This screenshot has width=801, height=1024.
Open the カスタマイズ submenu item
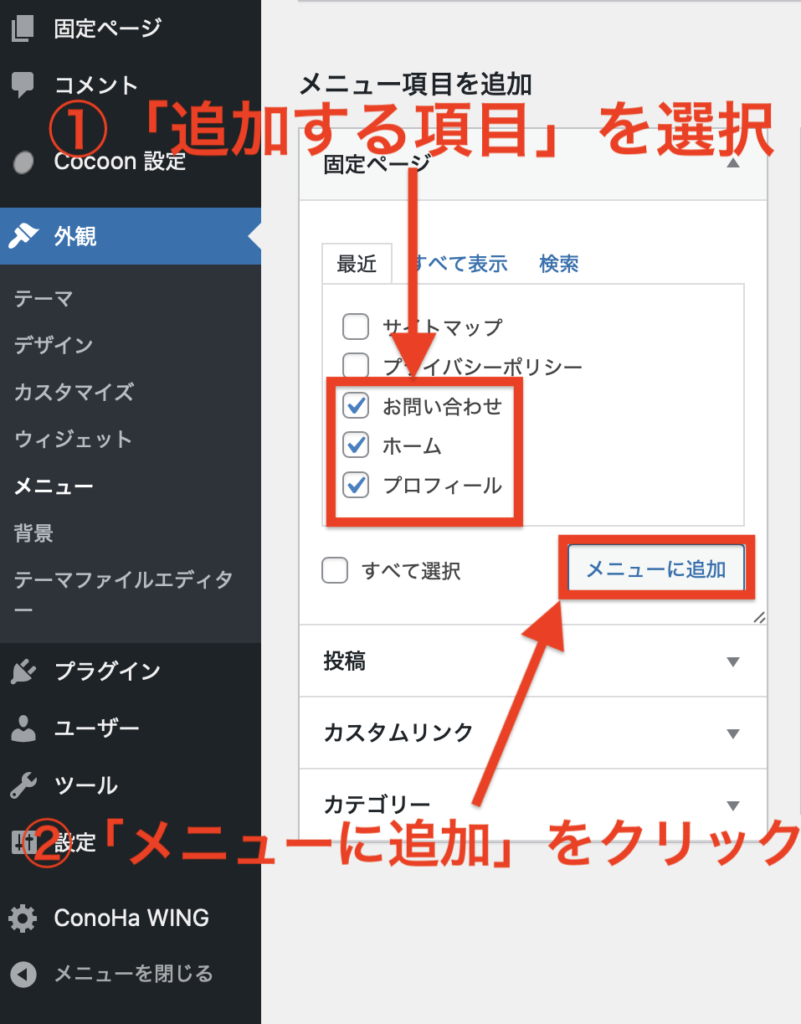(x=73, y=392)
